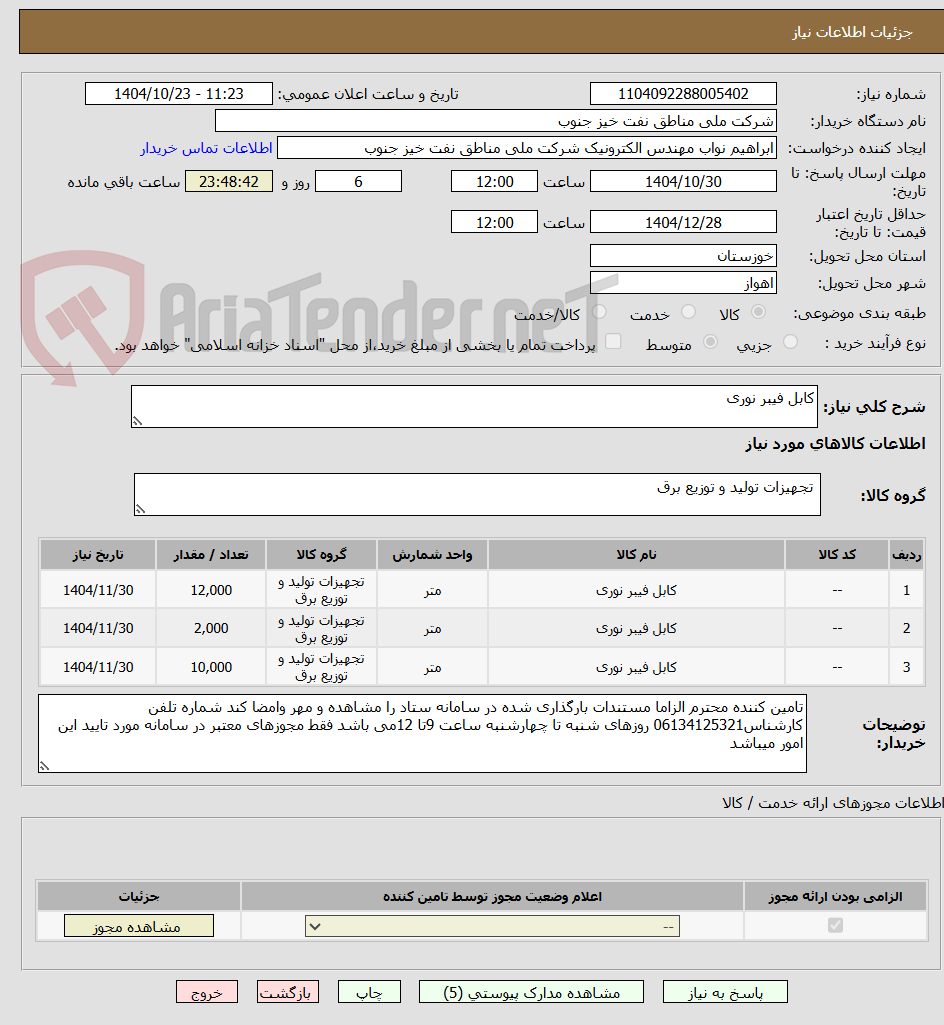Select the متوسط purchase type radio
944x1025 pixels.
click(710, 341)
